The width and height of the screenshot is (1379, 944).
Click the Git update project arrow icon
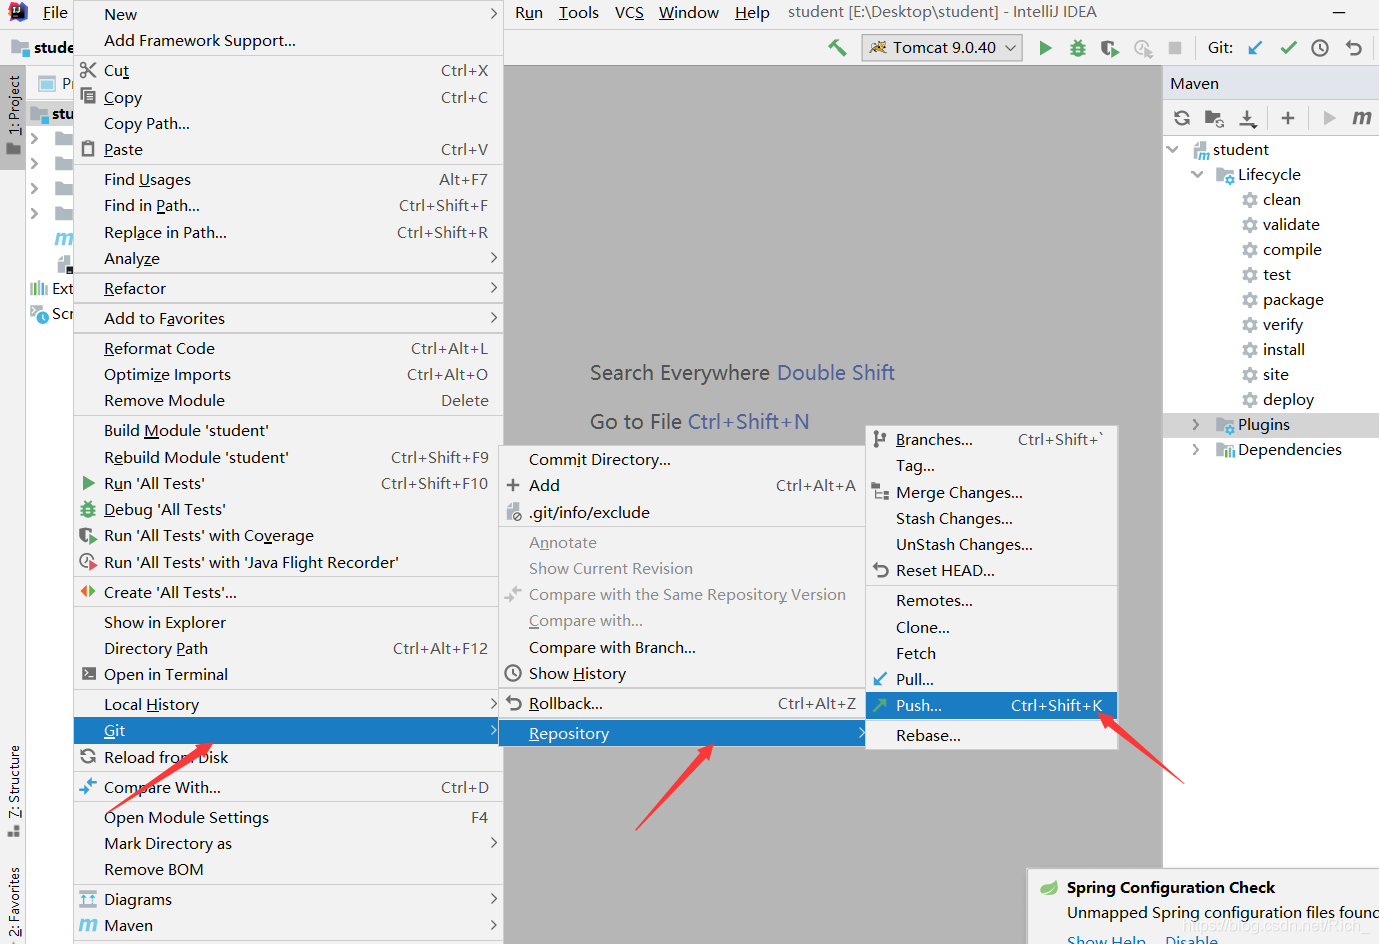pos(1255,48)
